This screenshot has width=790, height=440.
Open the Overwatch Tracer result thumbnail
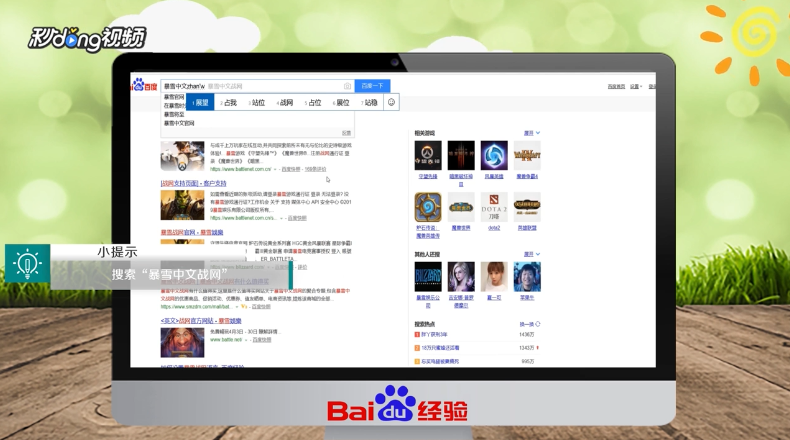[x=182, y=156]
